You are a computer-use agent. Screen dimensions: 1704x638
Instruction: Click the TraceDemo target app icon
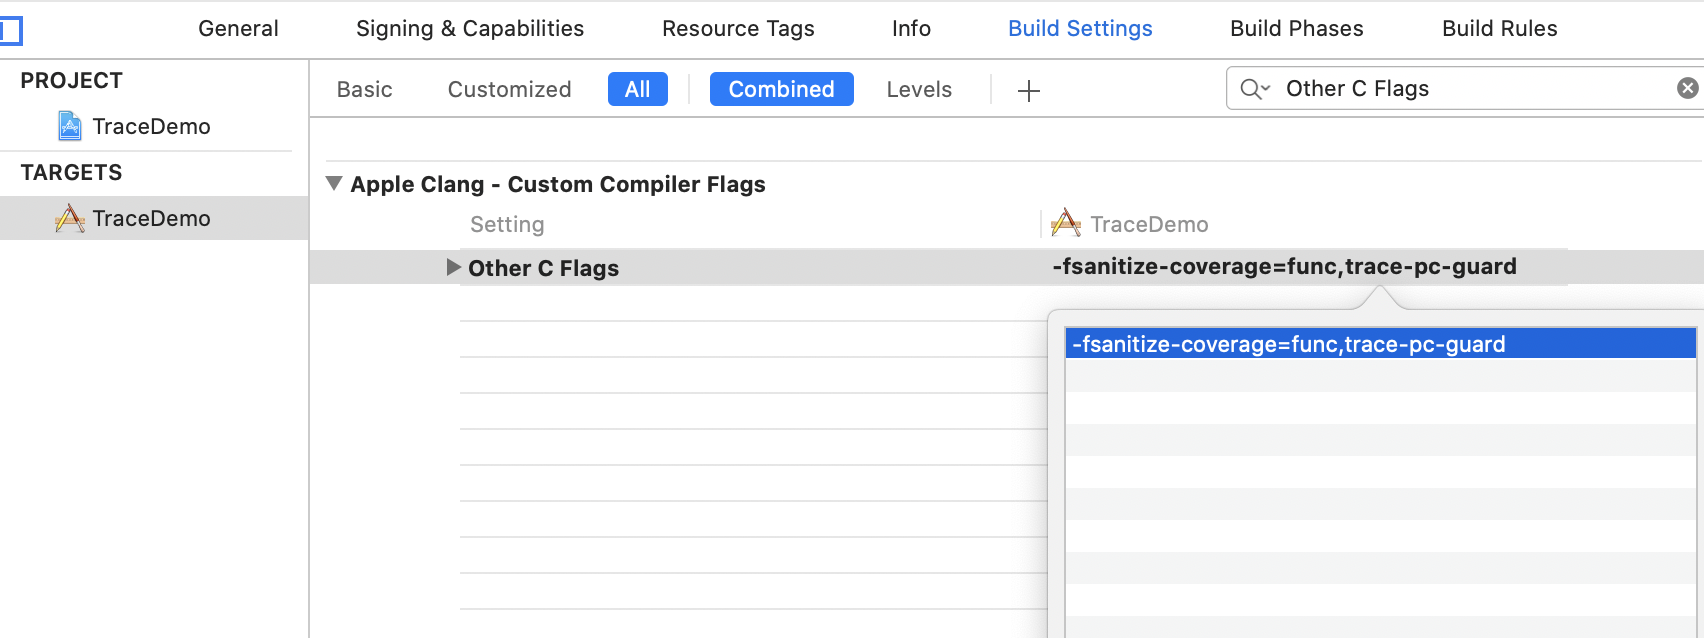(x=70, y=218)
